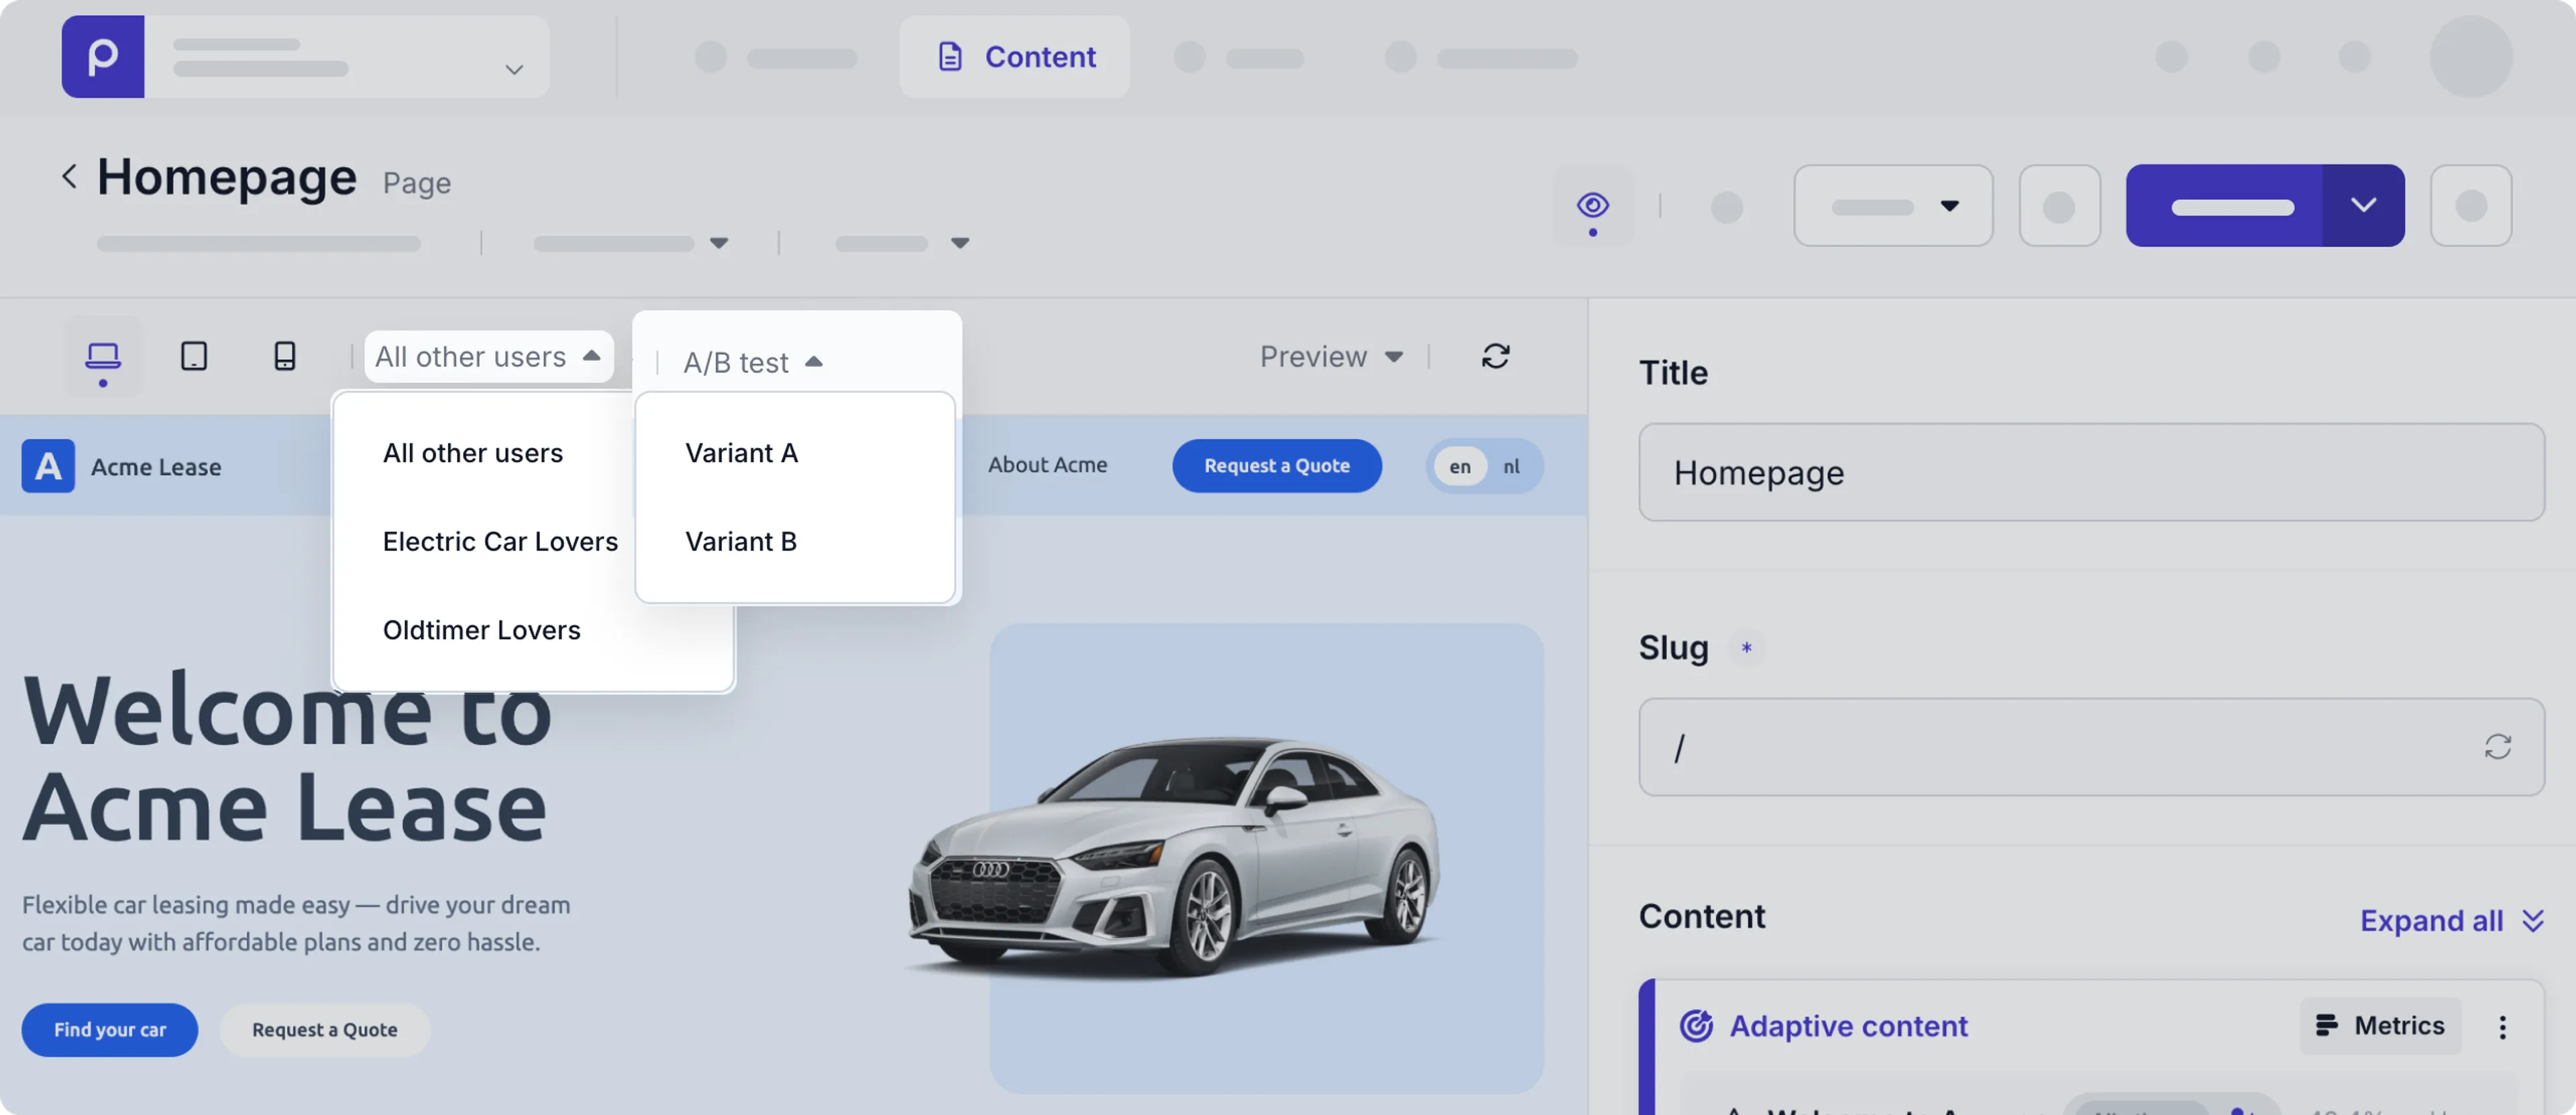Click the slug regenerate icon
This screenshot has width=2576, height=1115.
point(2498,747)
